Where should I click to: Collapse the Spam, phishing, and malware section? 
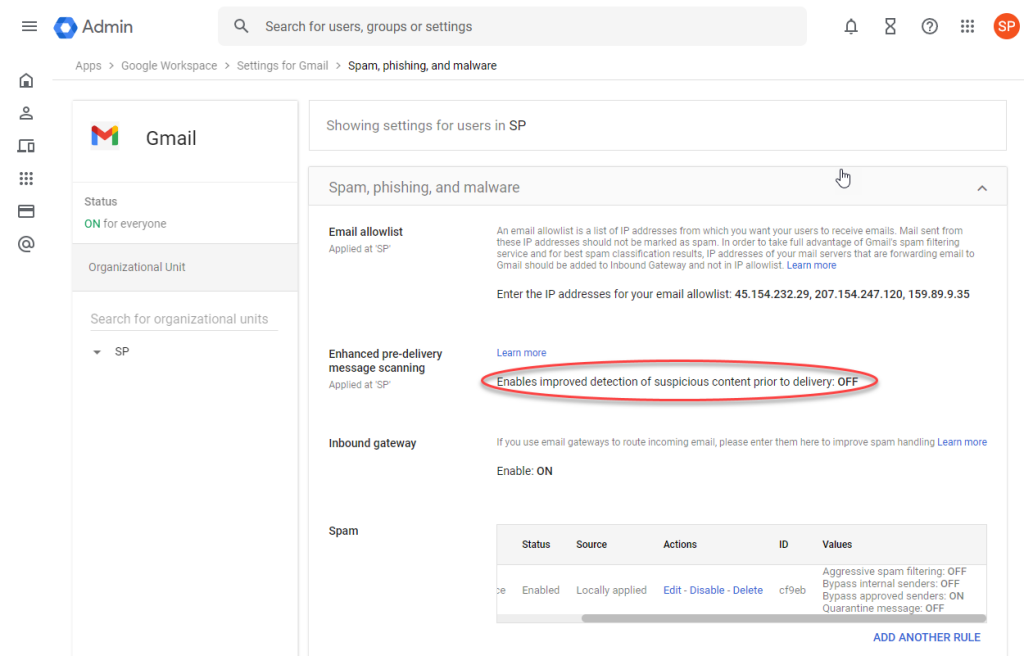[981, 188]
